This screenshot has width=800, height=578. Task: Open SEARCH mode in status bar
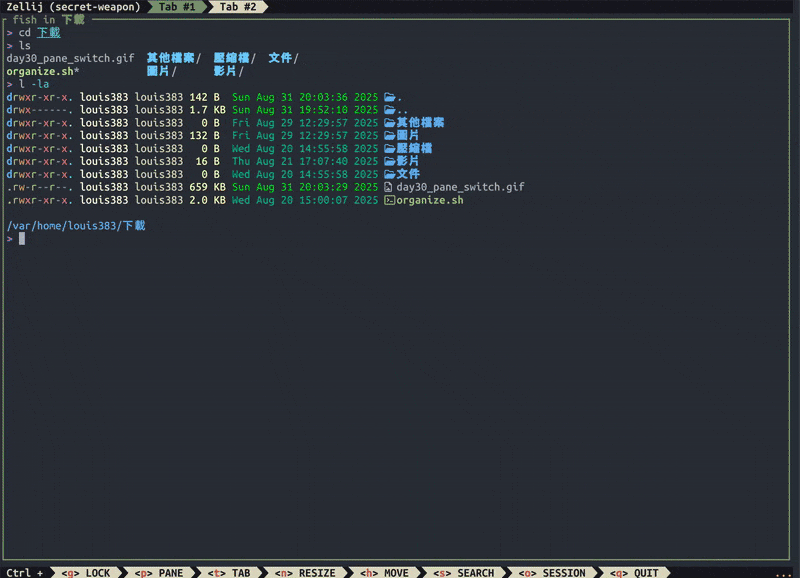tap(463, 572)
